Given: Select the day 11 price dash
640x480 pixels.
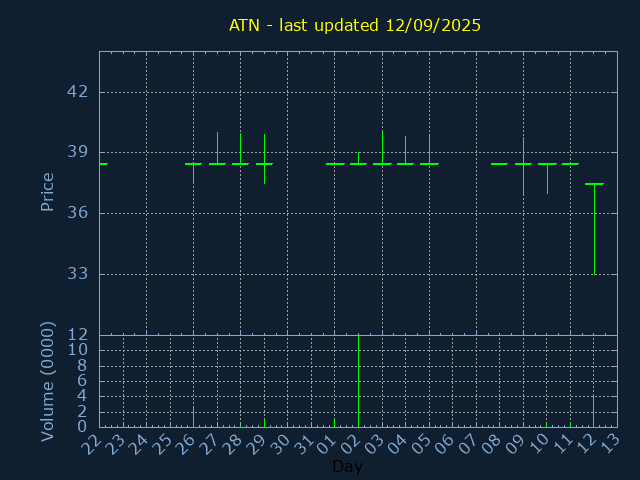Looking at the screenshot, I should click(570, 164).
